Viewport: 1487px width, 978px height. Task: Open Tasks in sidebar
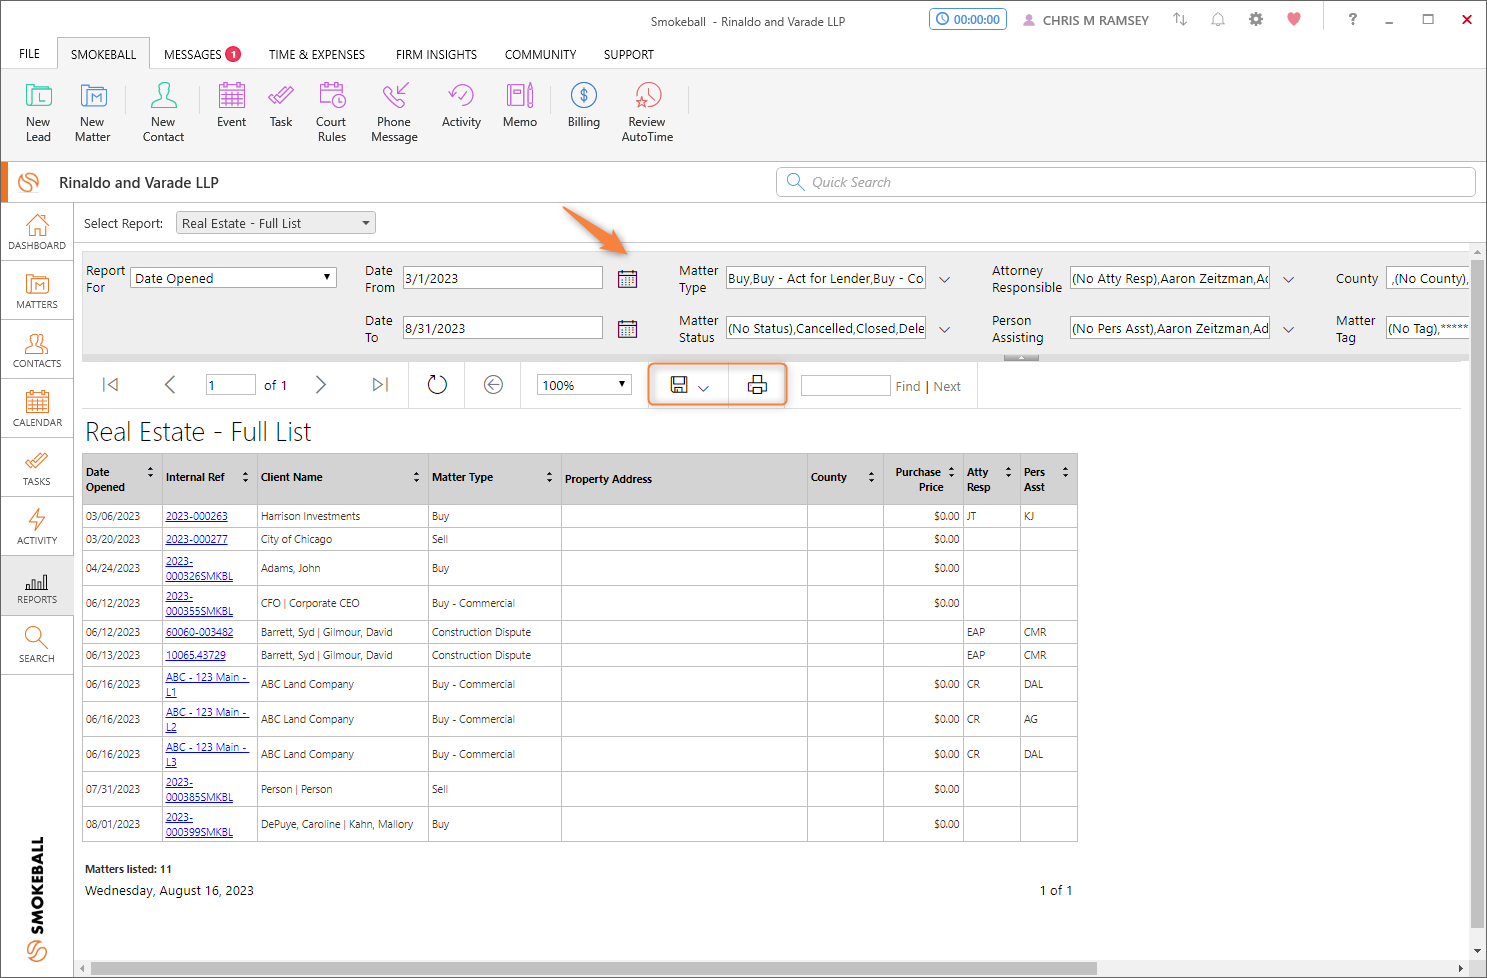coord(37,468)
